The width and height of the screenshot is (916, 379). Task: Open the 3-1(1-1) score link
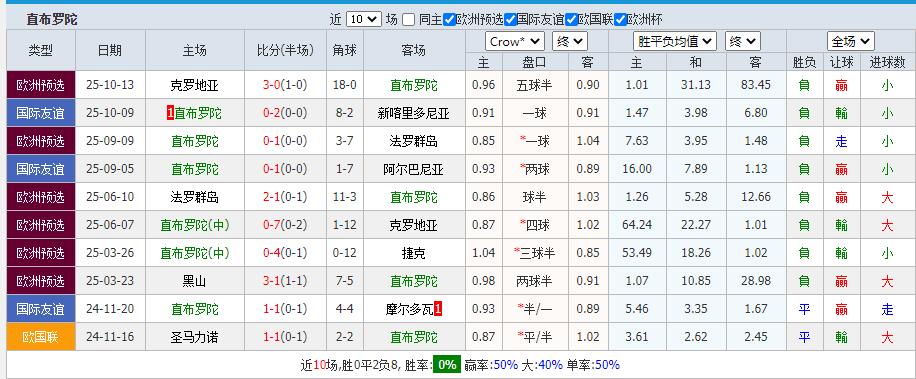coord(285,281)
